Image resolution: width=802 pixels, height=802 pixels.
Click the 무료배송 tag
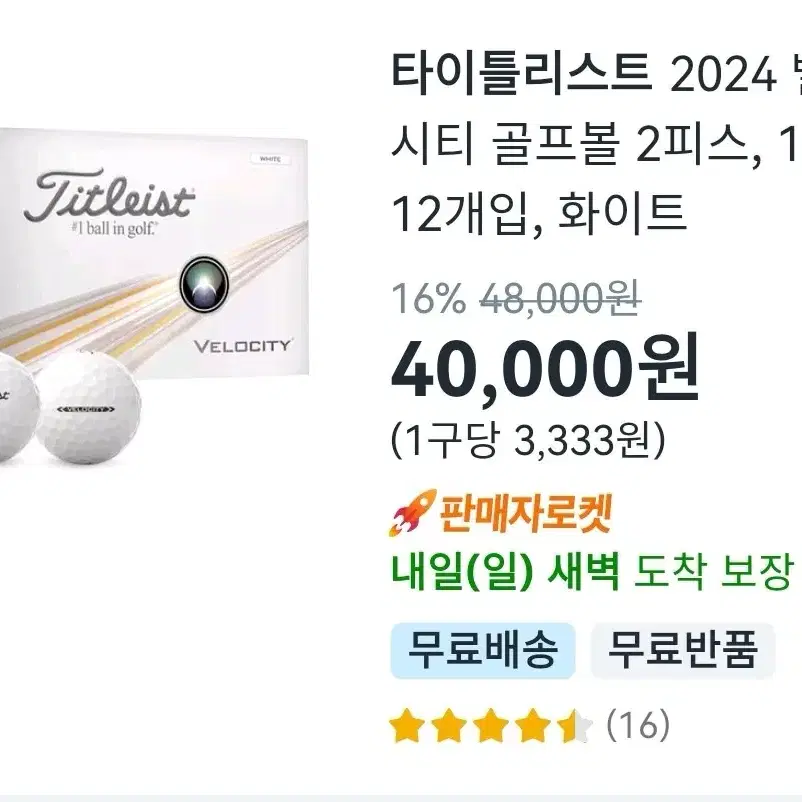tap(483, 651)
